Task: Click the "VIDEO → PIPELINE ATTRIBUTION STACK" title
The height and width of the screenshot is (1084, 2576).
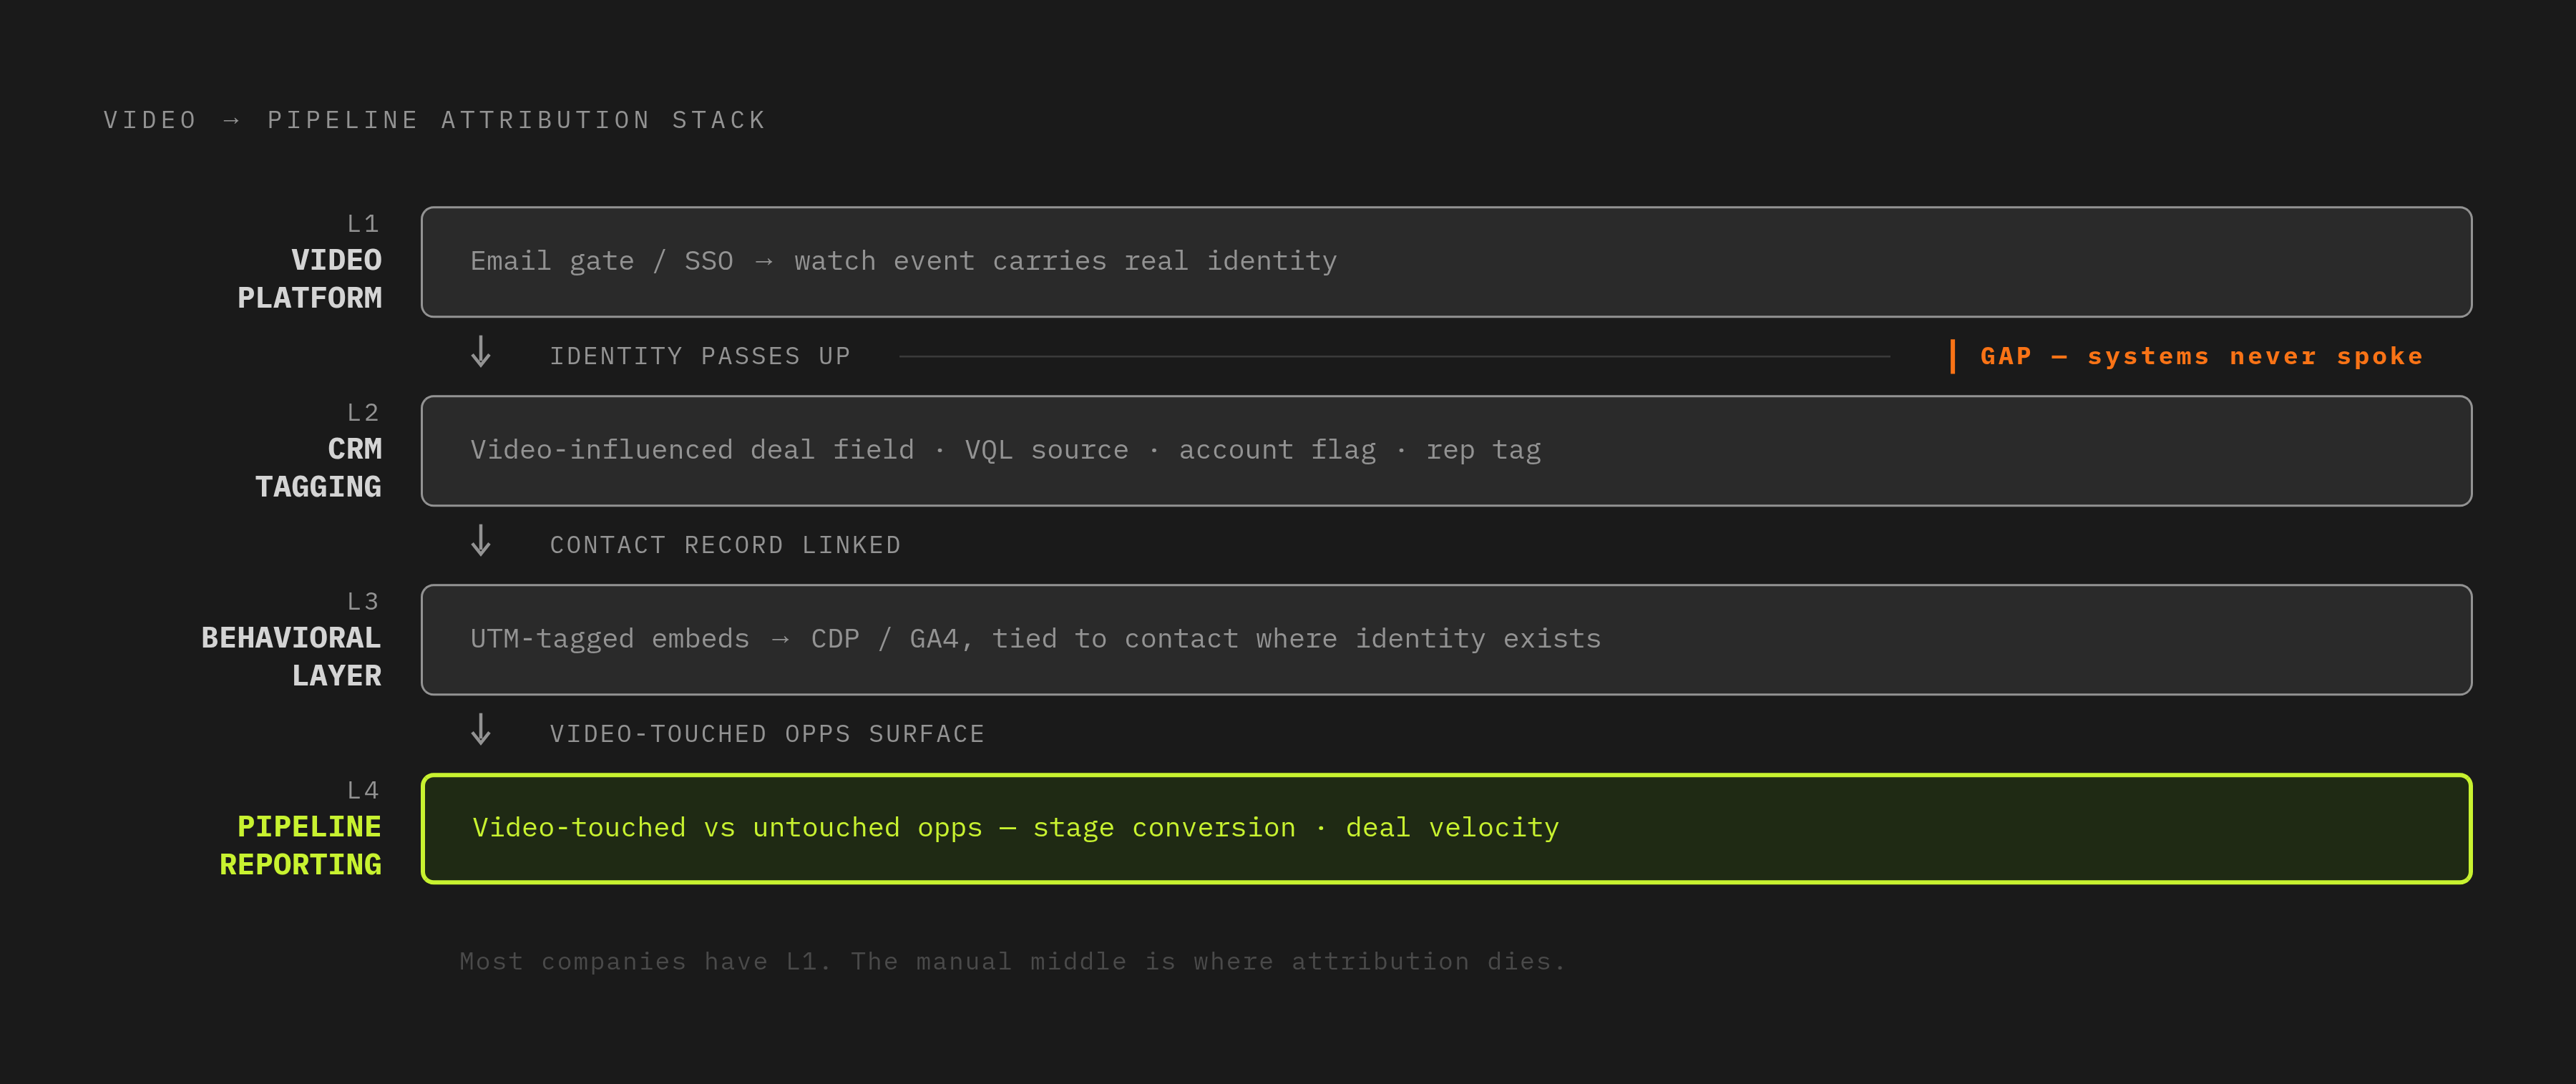Action: click(435, 120)
